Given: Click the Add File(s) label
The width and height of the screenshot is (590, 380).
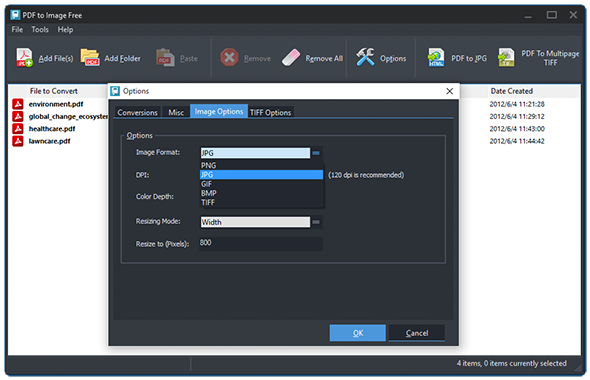Looking at the screenshot, I should coord(56,58).
